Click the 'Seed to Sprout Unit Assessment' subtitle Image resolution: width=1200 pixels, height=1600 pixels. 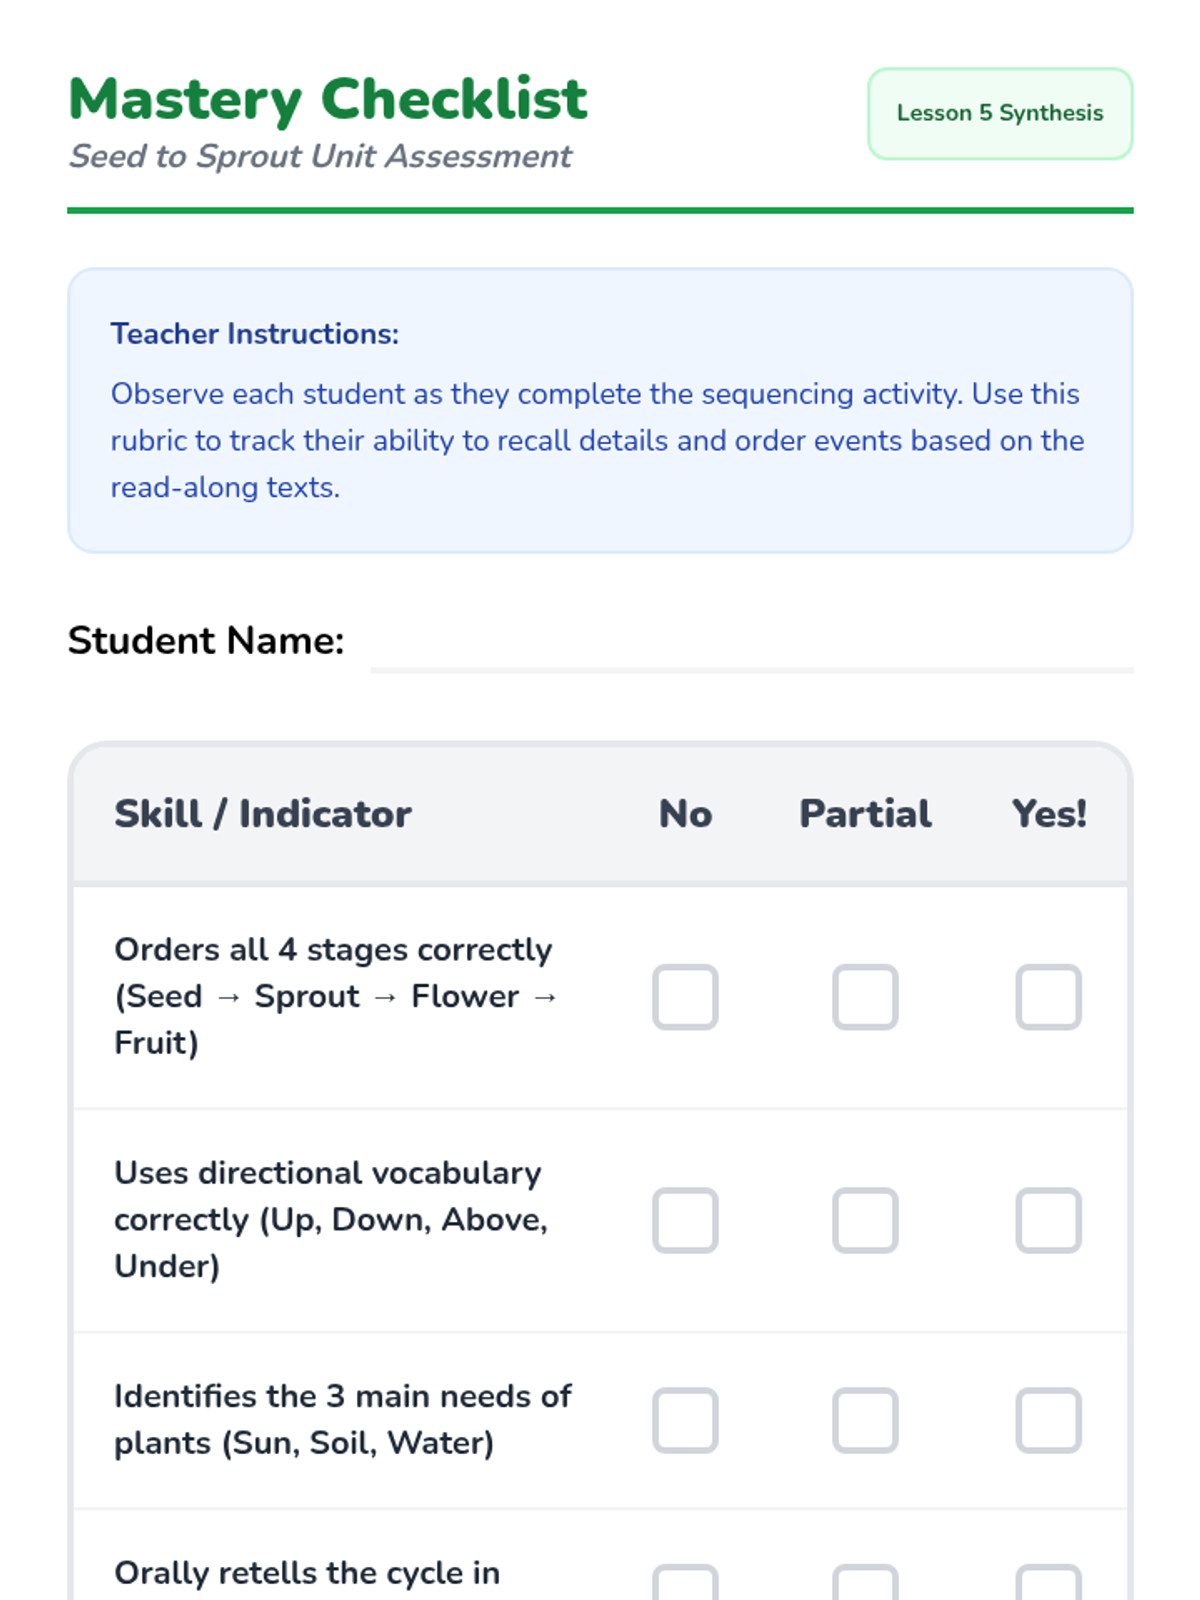click(320, 156)
